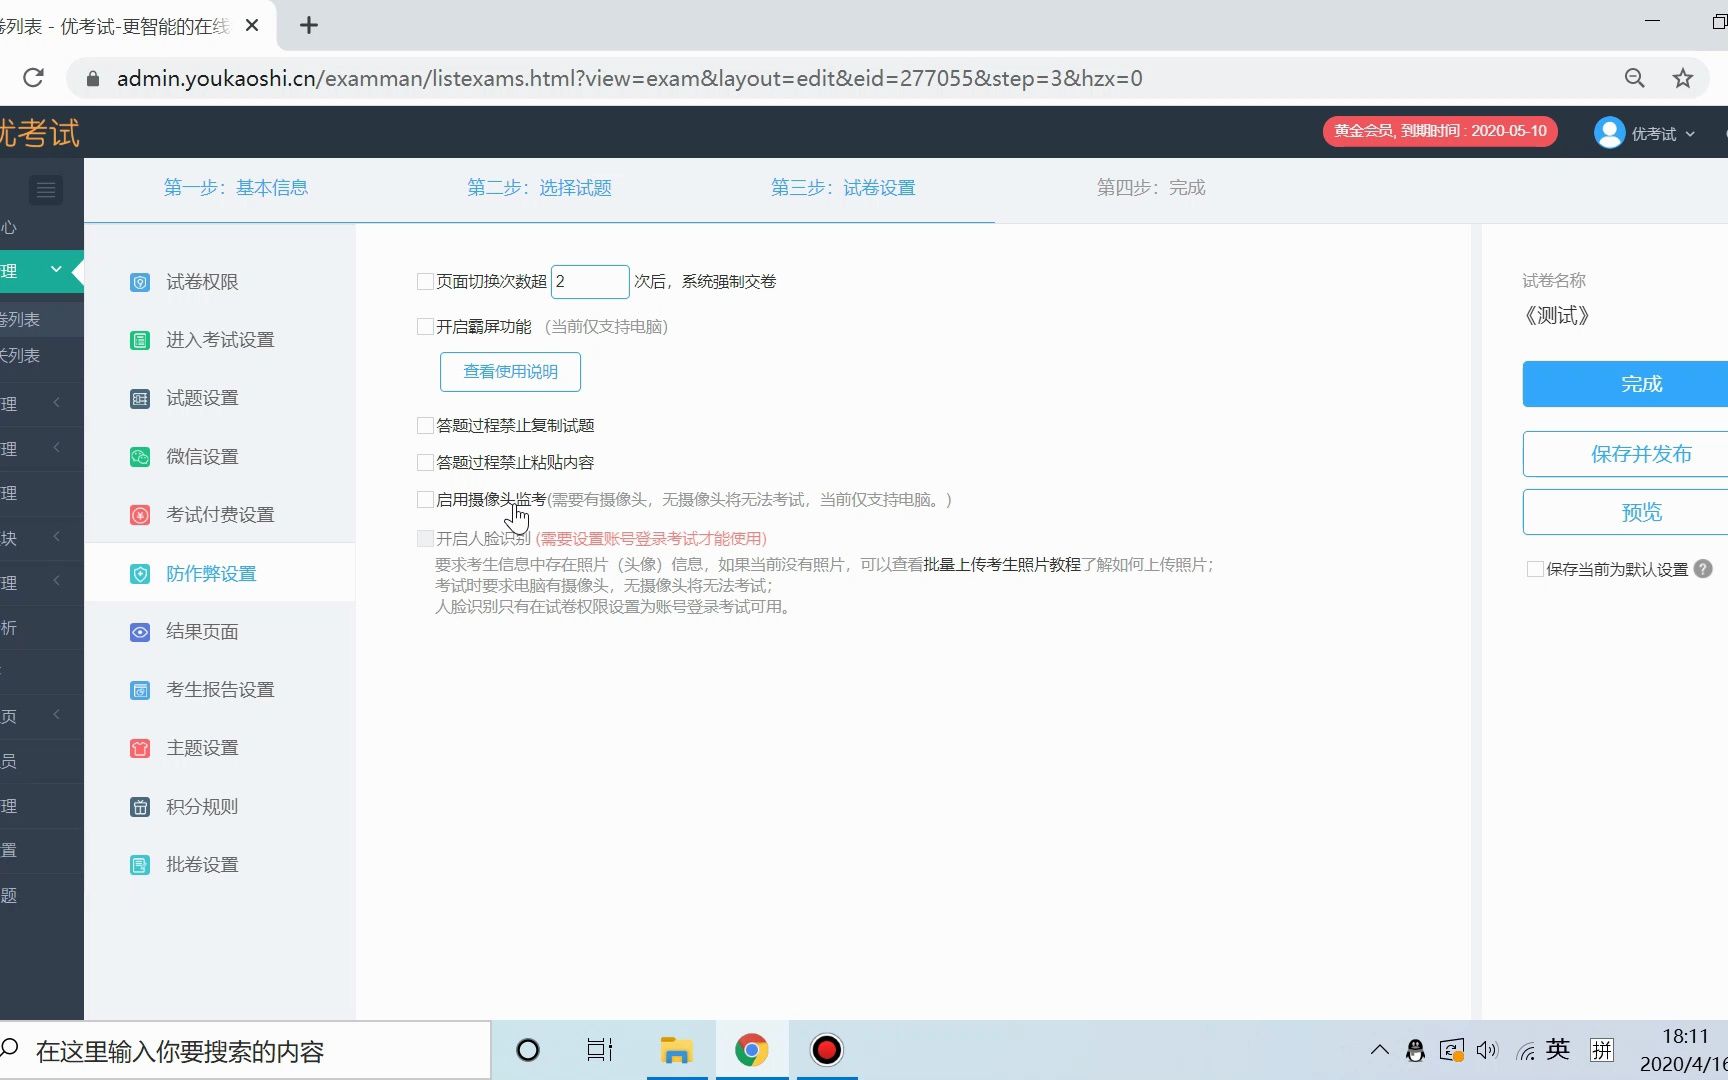The width and height of the screenshot is (1728, 1080).
Task: Click the 试卷权限 shield icon
Action: click(x=140, y=282)
